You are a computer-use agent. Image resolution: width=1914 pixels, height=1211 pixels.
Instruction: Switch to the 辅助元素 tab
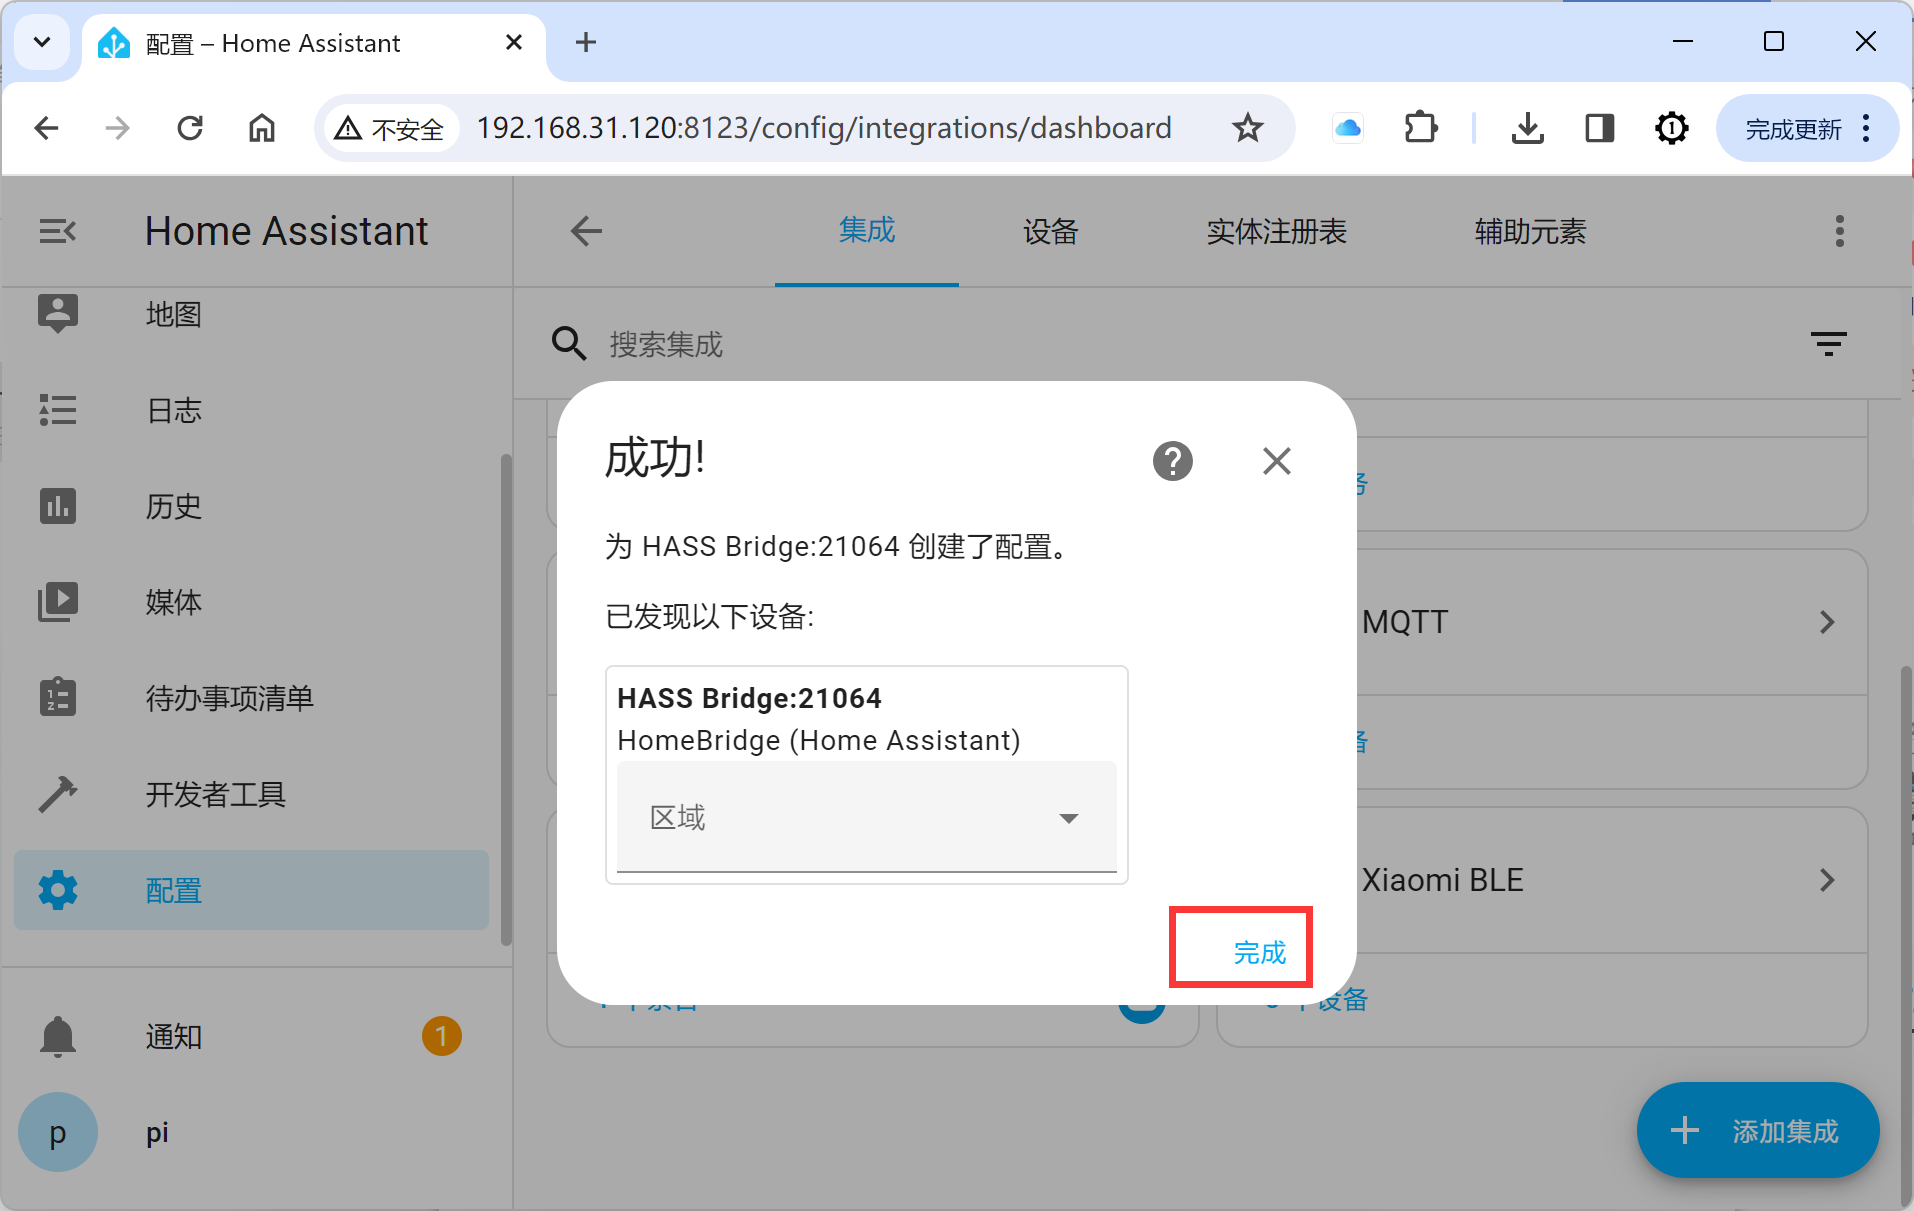point(1530,231)
